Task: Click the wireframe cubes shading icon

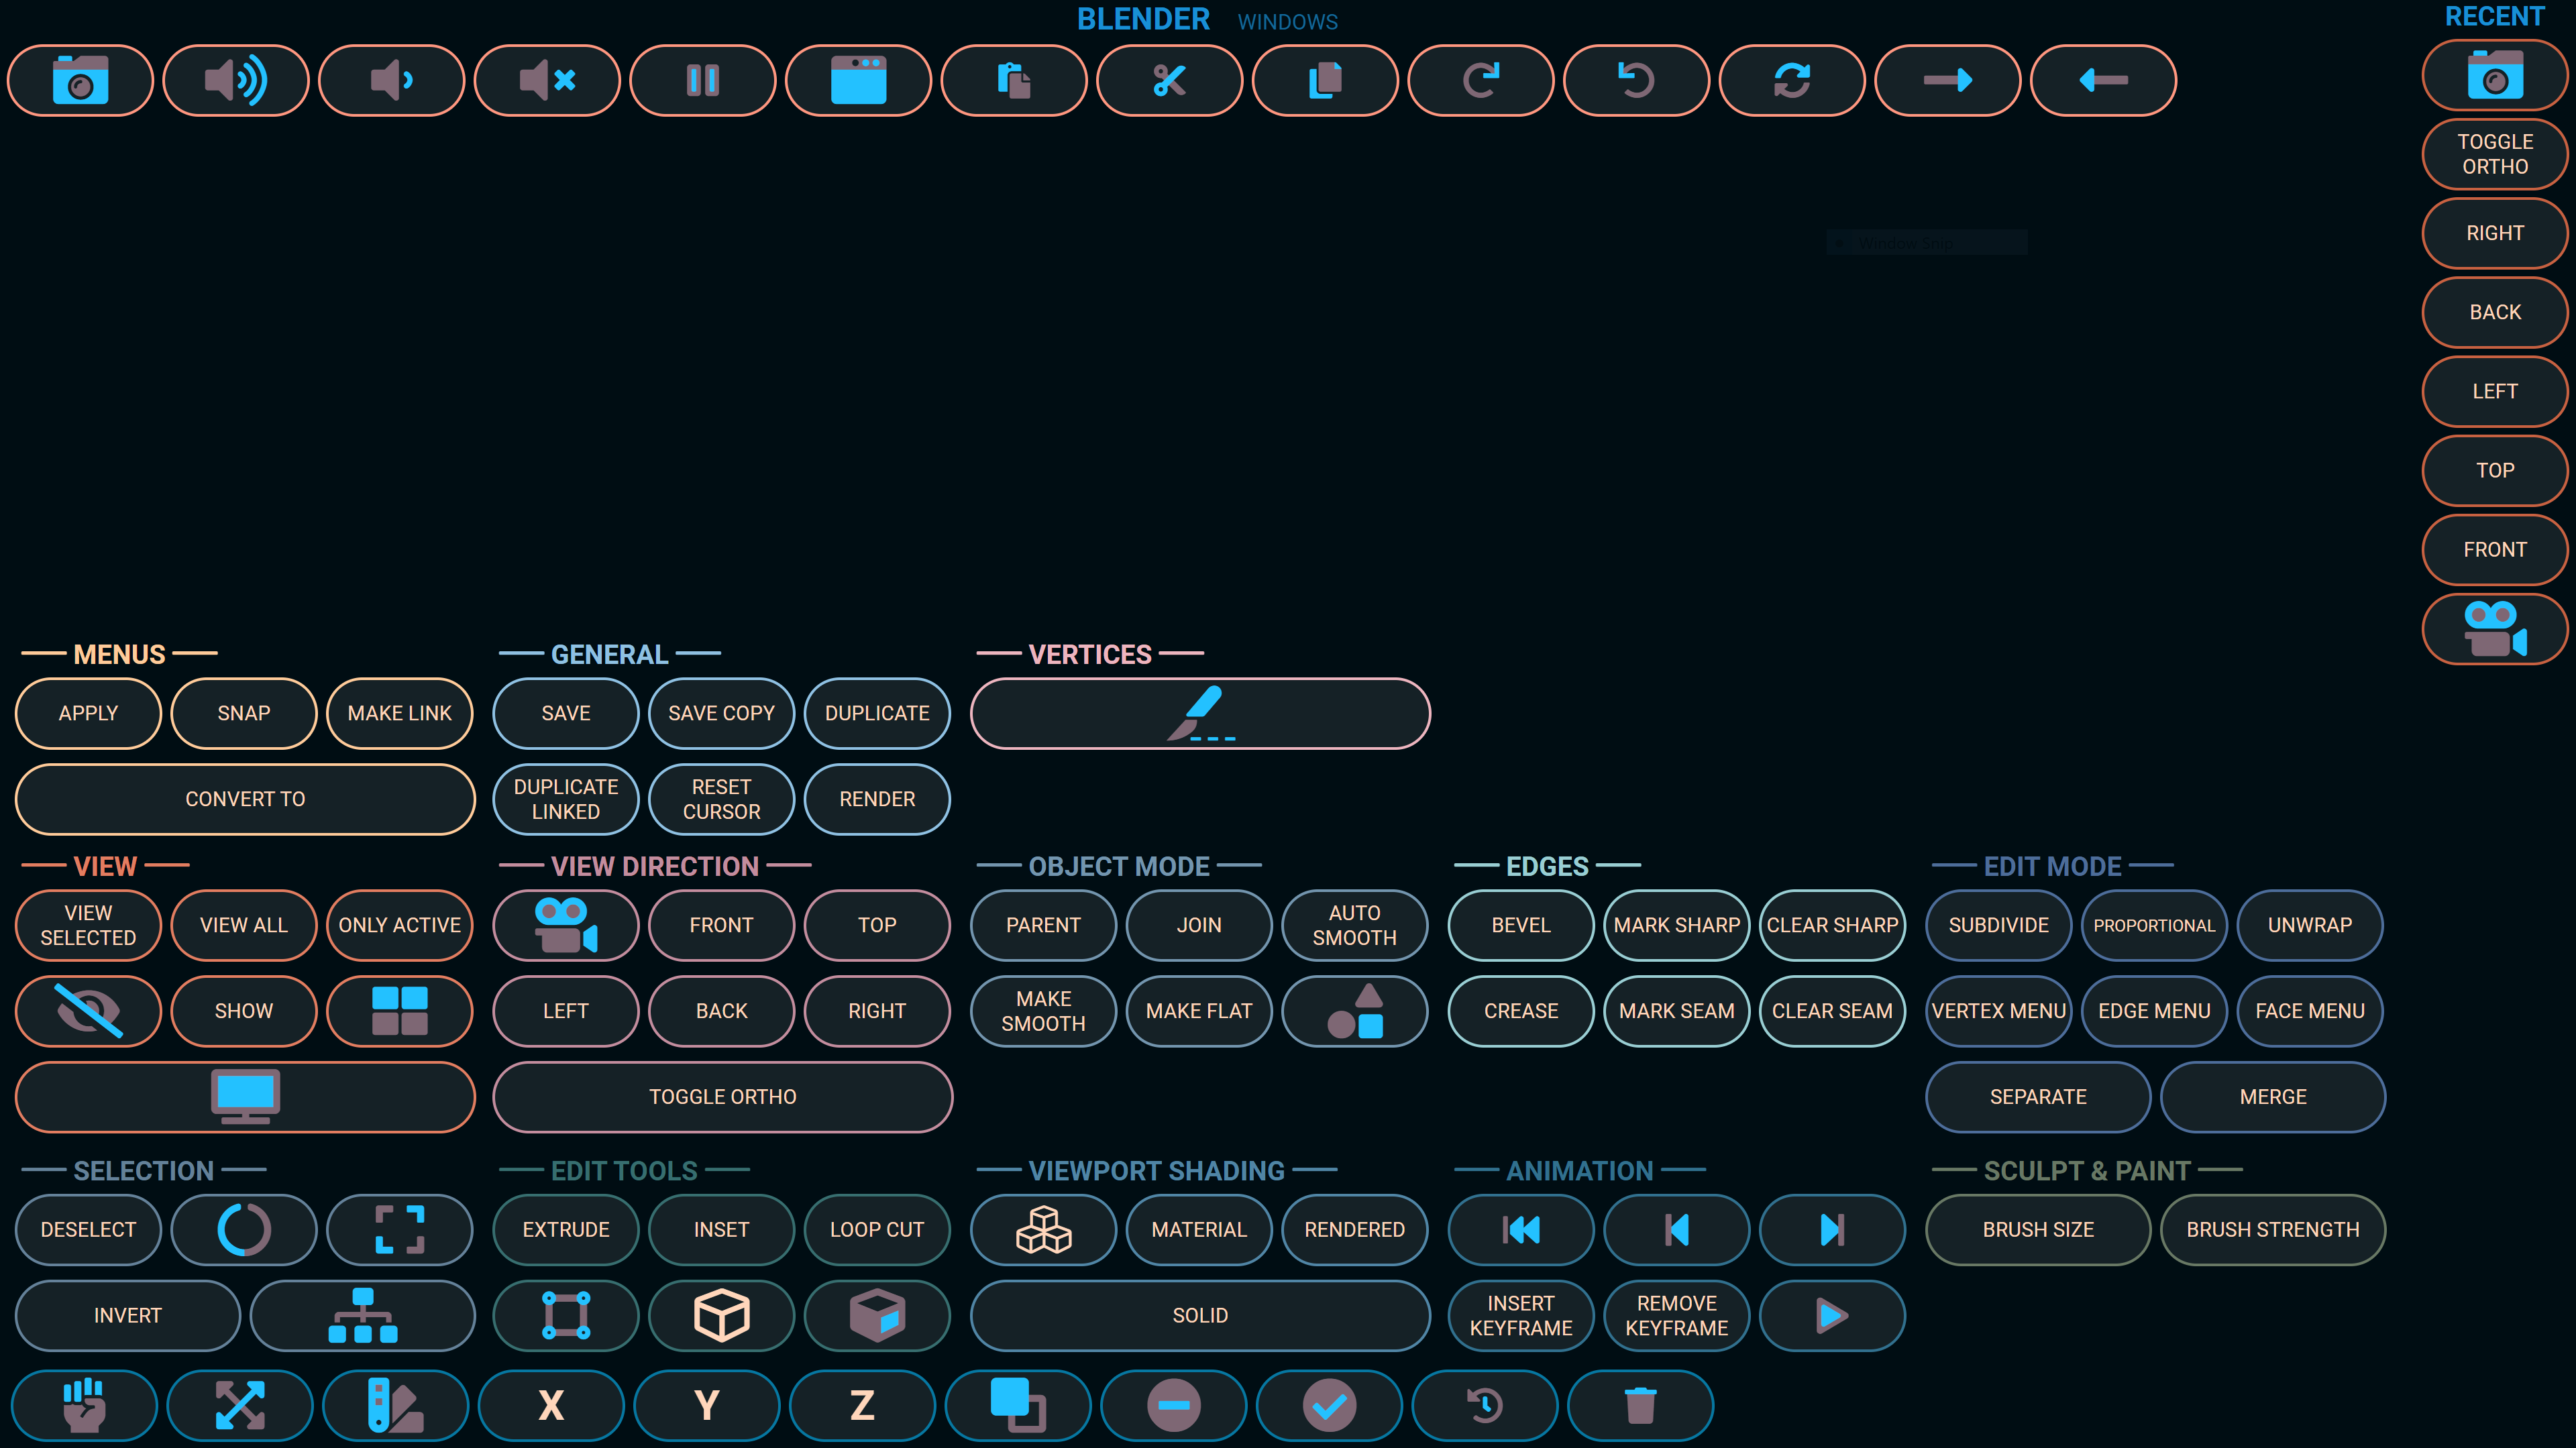Action: click(x=1043, y=1229)
